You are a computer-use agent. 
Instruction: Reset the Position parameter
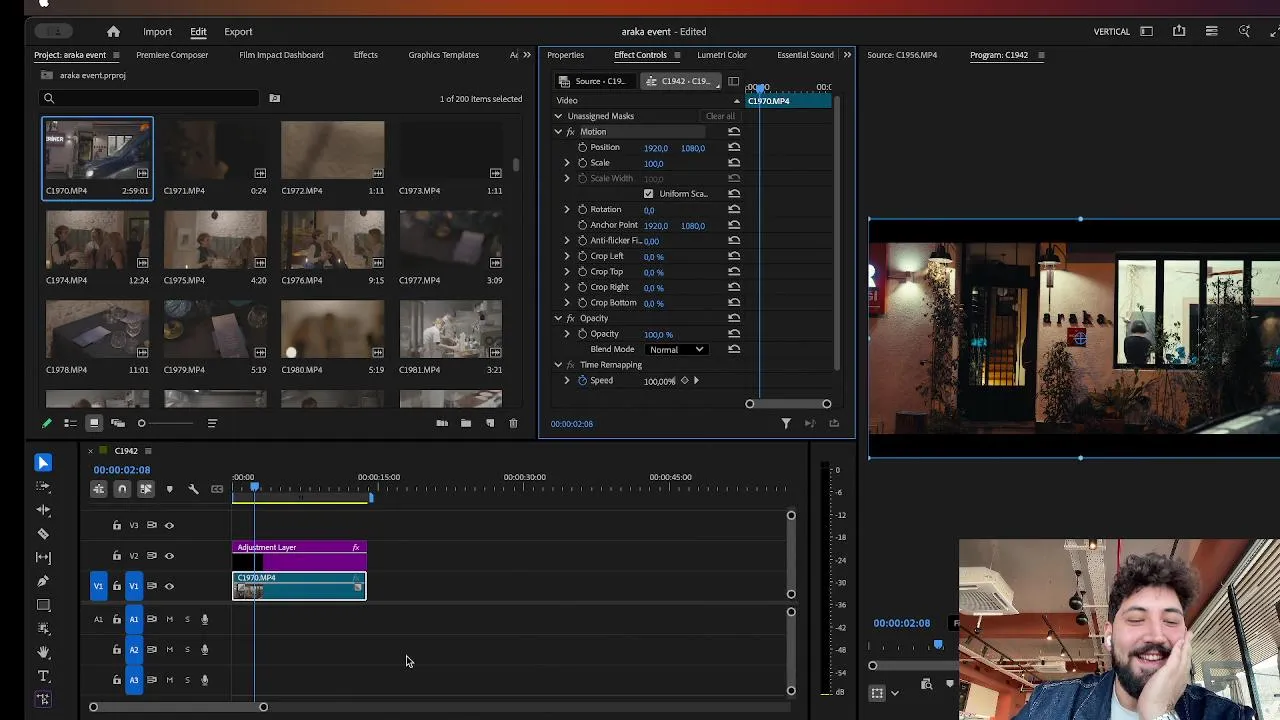[734, 148]
